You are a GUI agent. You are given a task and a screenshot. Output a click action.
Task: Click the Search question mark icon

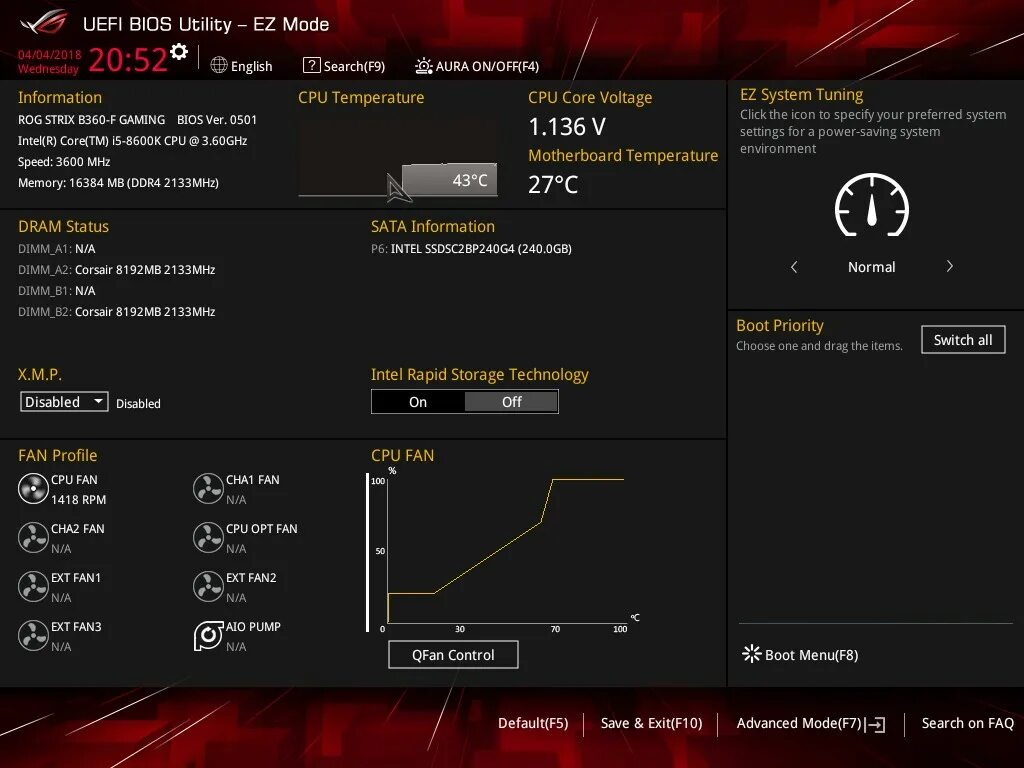click(x=312, y=65)
